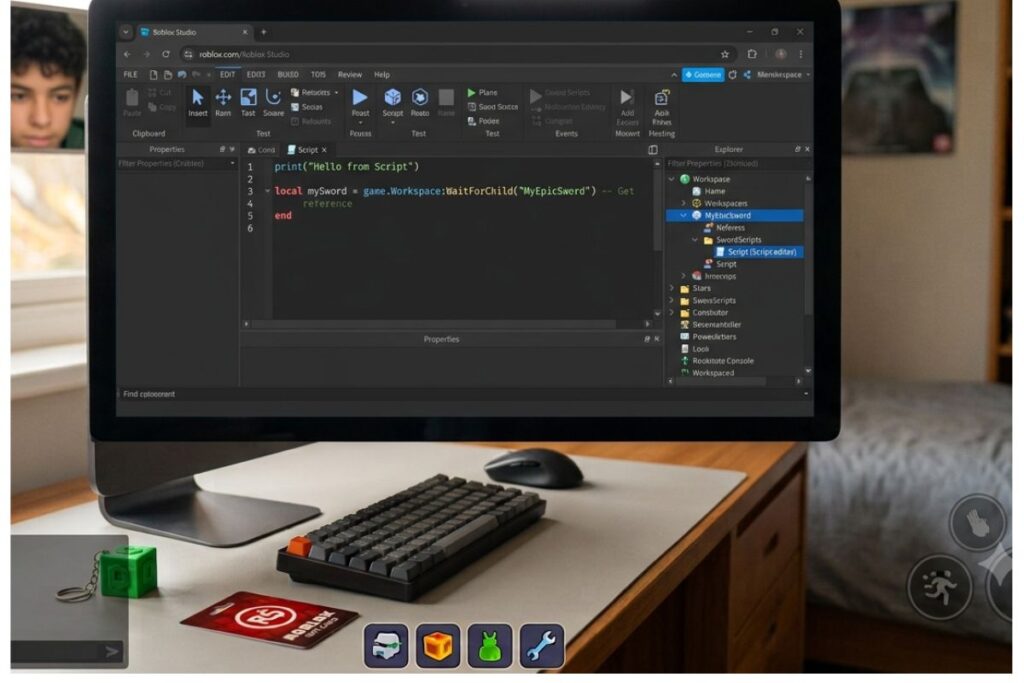Open the browser extensions icon
Image resolution: width=1024 pixels, height=683 pixels.
tap(752, 55)
